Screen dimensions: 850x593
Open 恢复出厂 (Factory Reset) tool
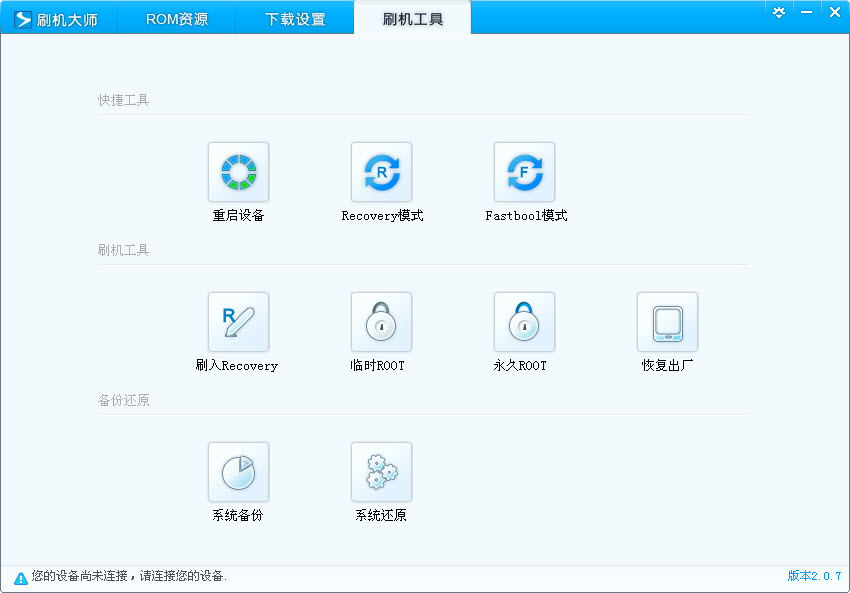click(x=666, y=332)
